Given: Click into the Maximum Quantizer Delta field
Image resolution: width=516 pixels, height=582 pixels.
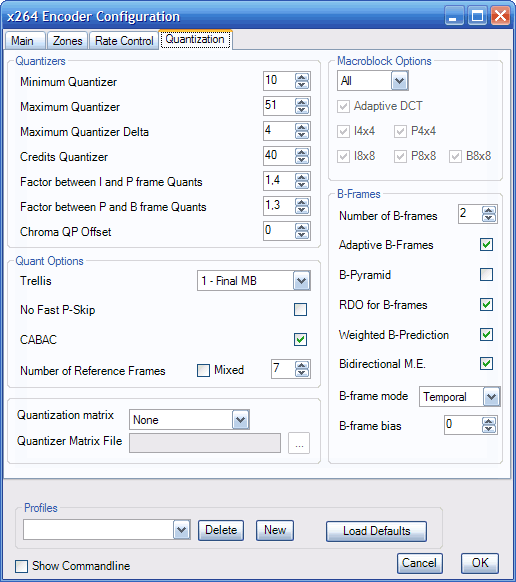Looking at the screenshot, I should point(279,131).
